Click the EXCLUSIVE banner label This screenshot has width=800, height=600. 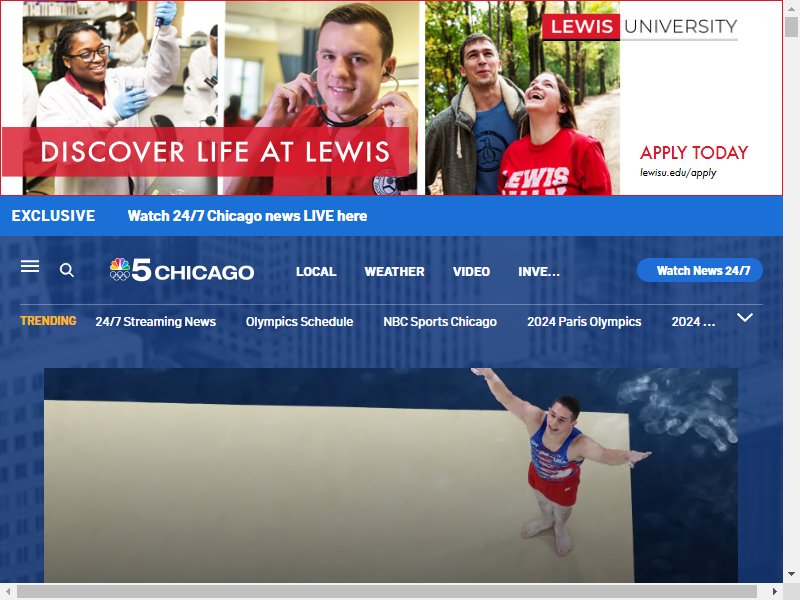[x=54, y=216]
